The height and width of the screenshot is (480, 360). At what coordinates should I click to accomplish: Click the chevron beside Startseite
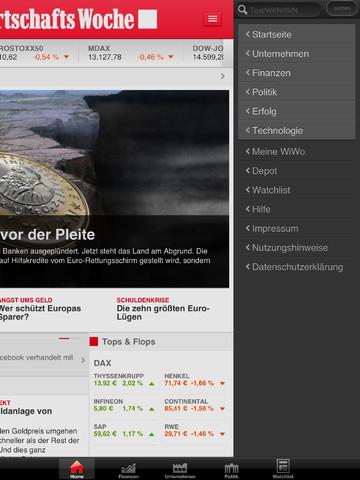tap(248, 34)
